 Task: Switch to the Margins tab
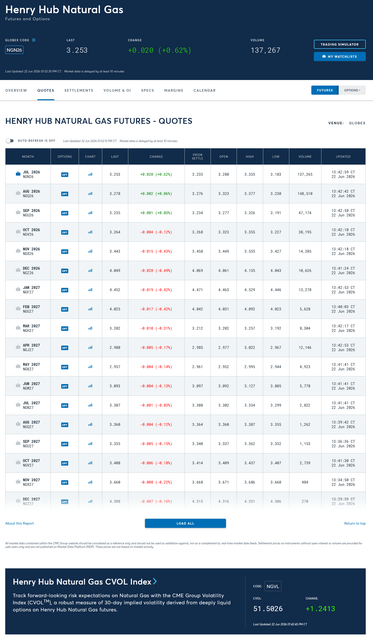pos(174,90)
